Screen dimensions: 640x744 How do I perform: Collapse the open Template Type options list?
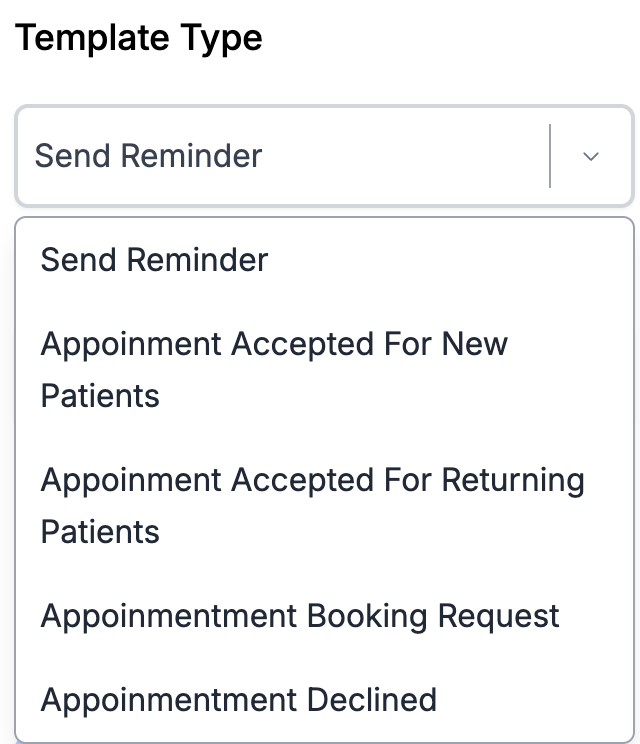591,156
